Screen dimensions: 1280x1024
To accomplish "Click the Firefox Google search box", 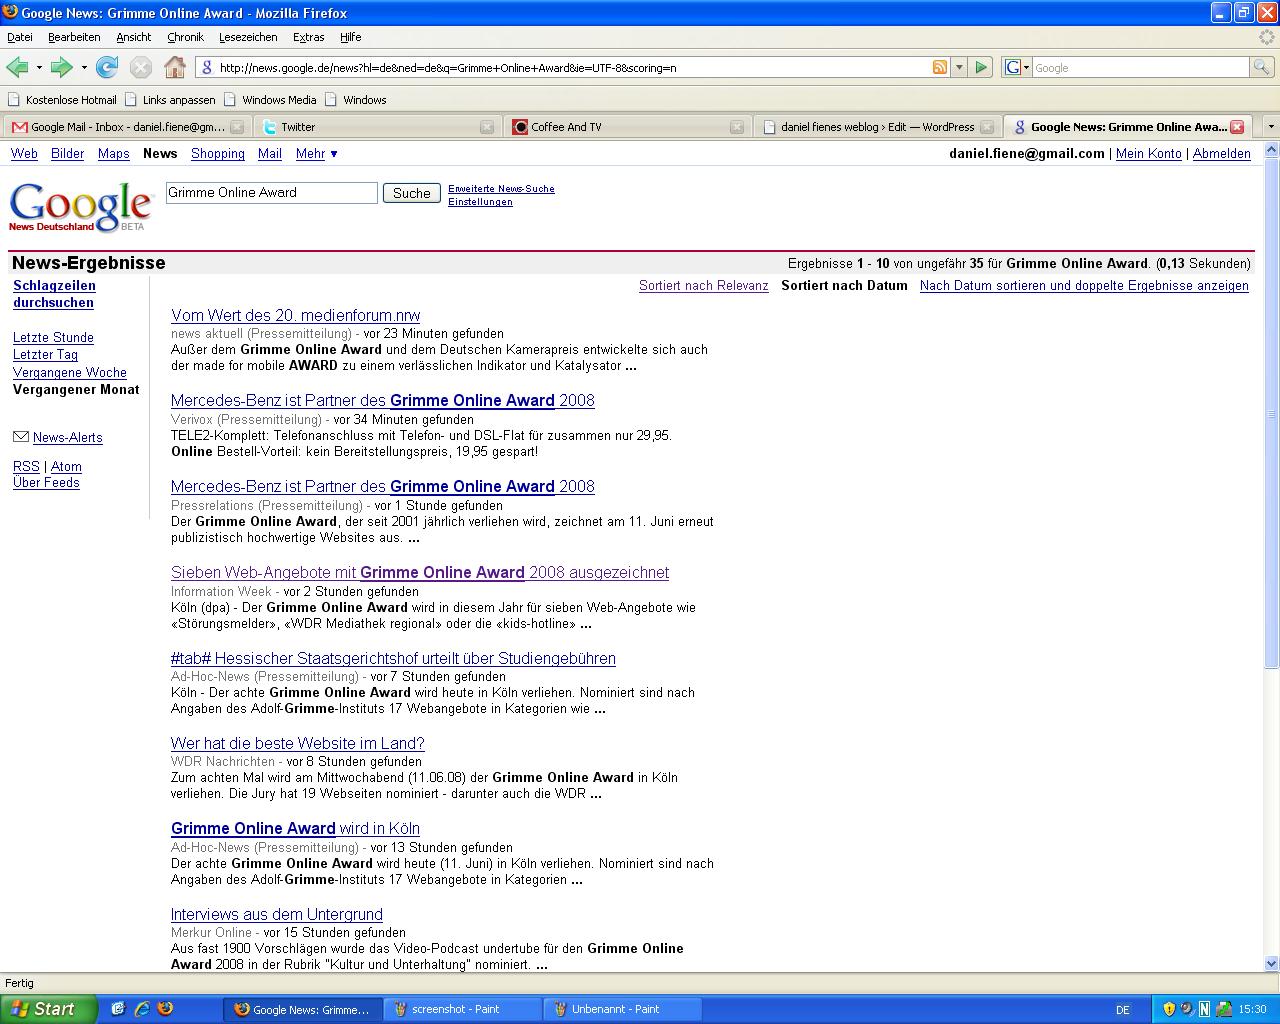I will [1140, 67].
